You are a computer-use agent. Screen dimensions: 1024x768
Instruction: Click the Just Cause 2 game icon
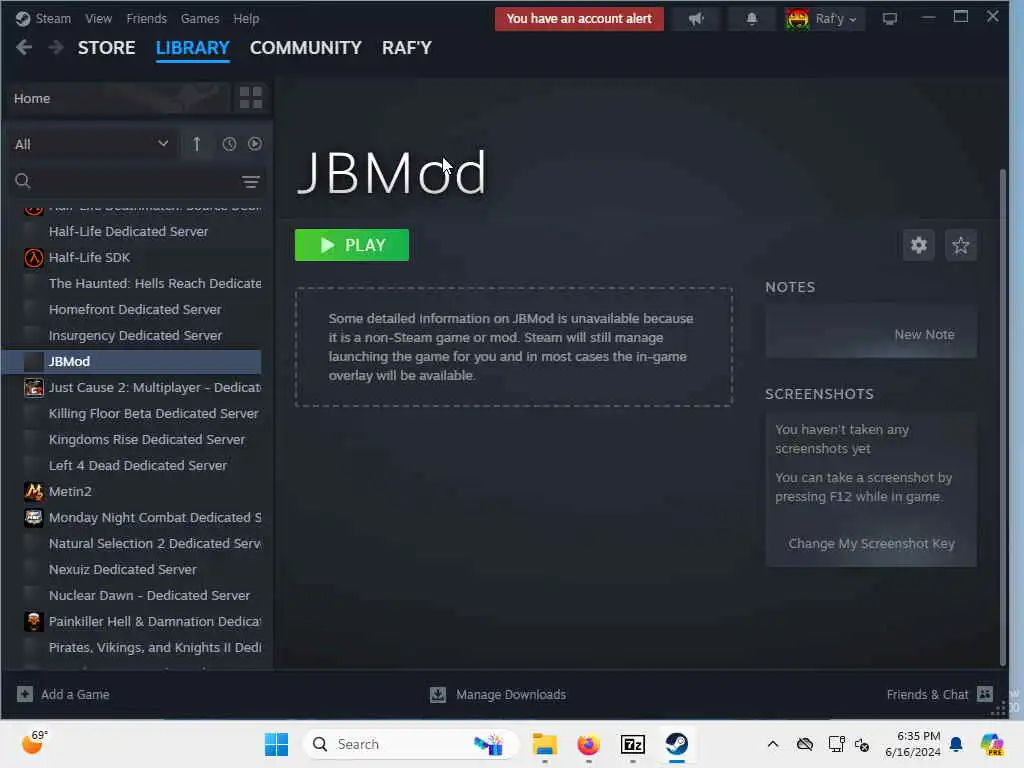(34, 387)
